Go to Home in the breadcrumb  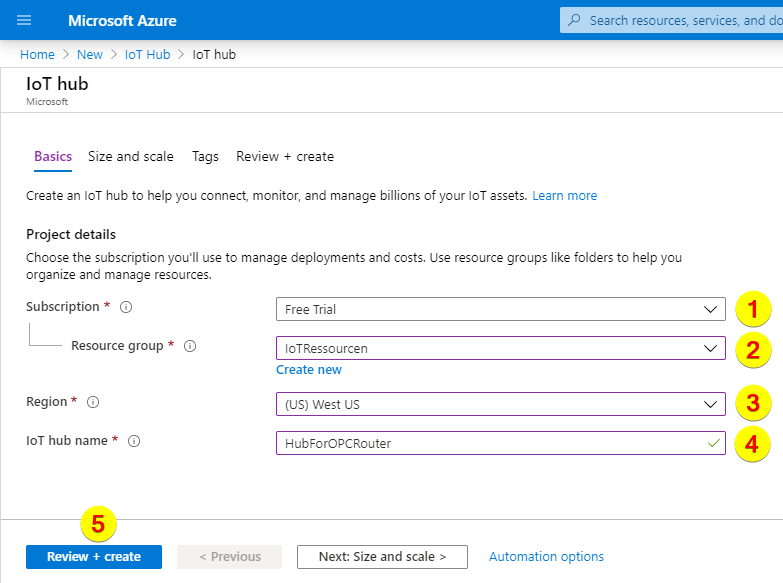37,55
